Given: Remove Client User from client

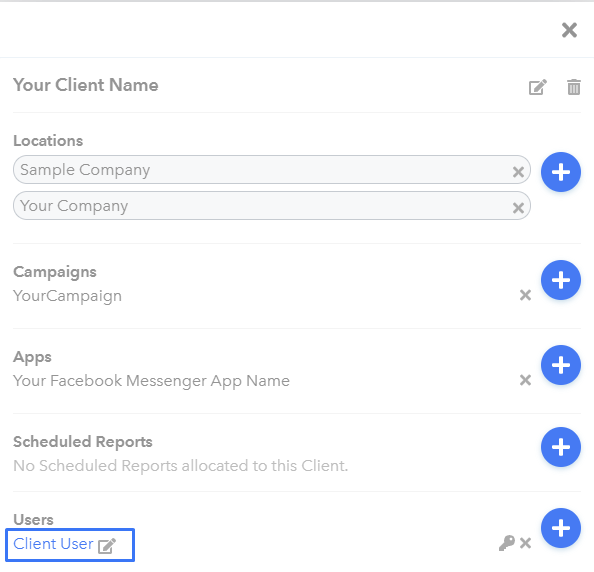Looking at the screenshot, I should point(525,543).
